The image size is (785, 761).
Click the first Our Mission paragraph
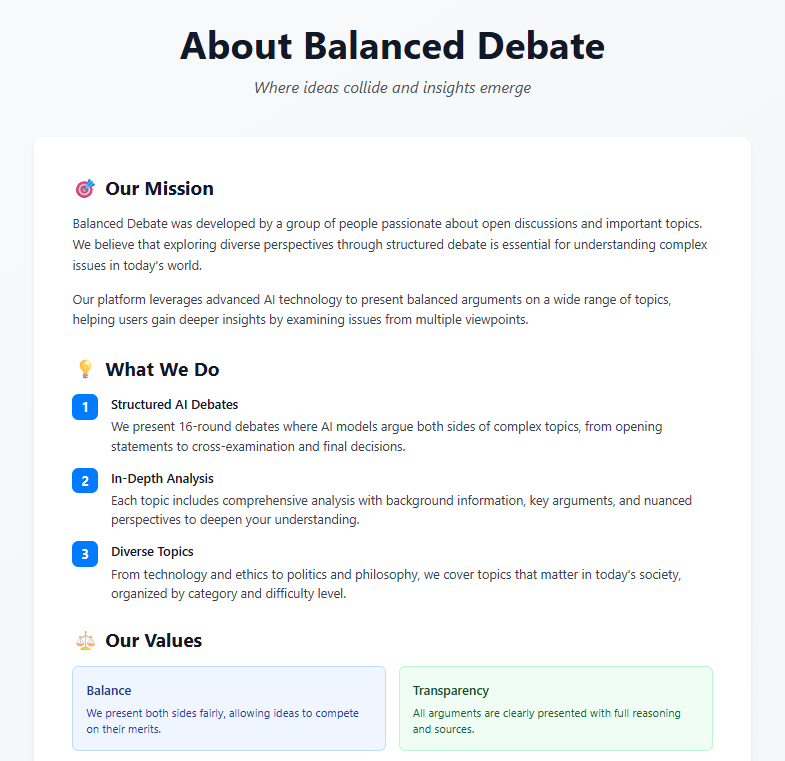[x=391, y=244]
